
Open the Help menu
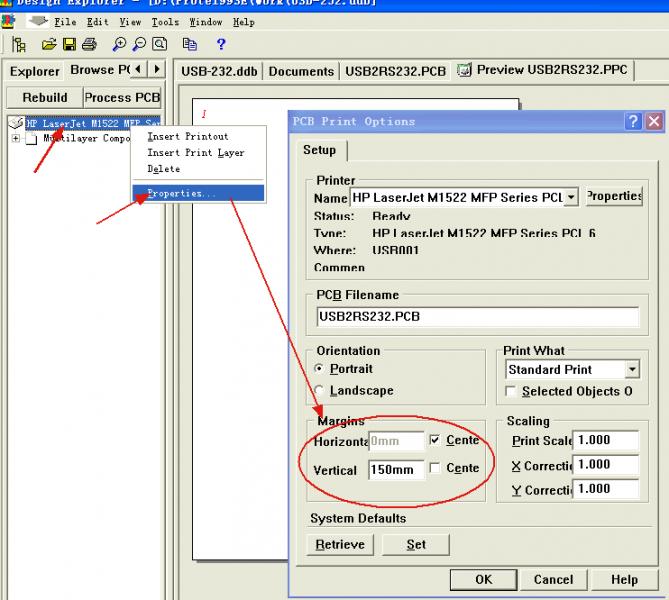[244, 22]
